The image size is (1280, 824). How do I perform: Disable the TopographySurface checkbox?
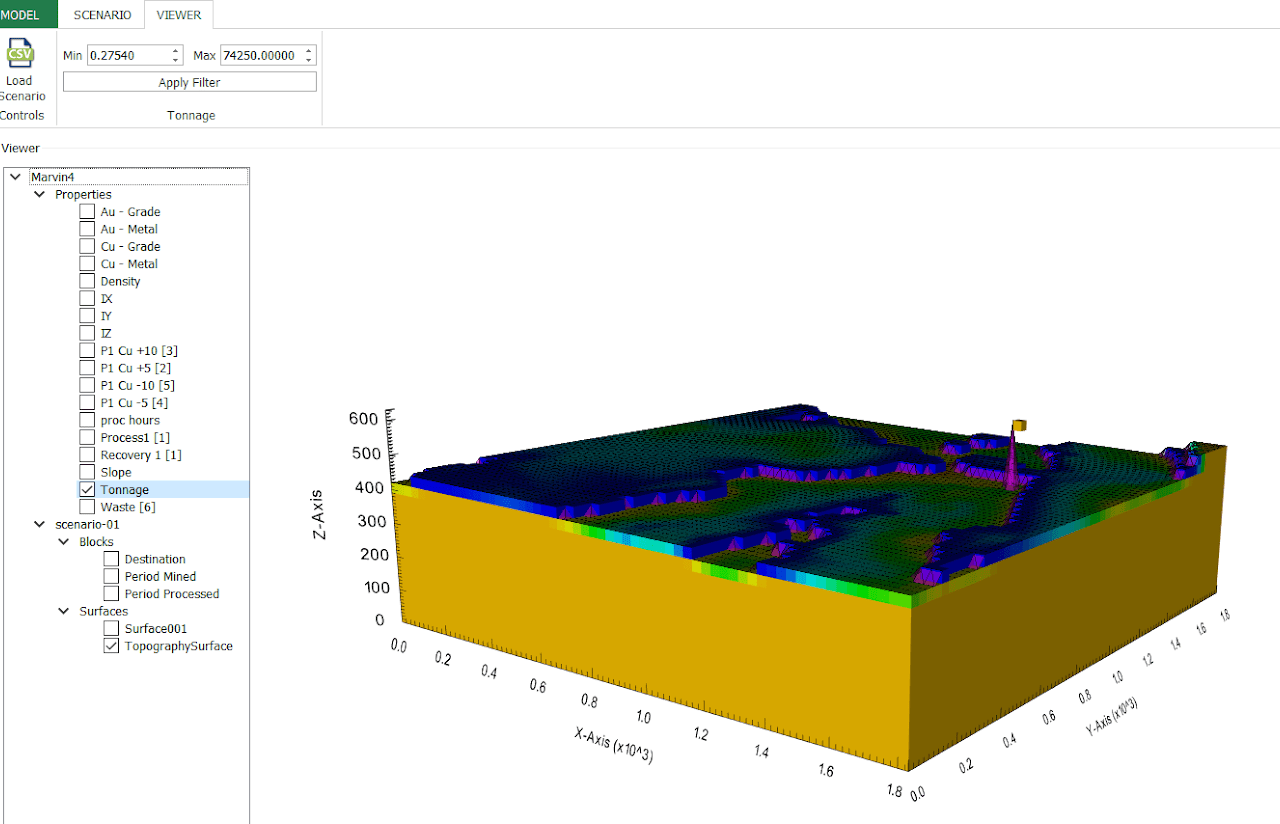tap(111, 646)
